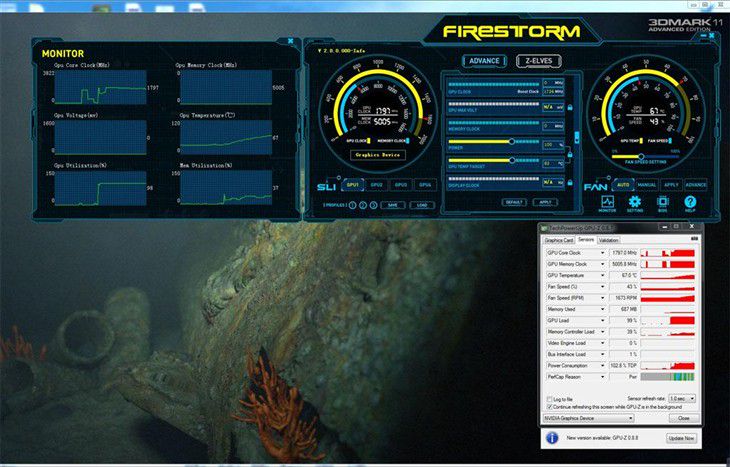Viewport: 730px width, 467px height.
Task: Click ADVANCE in the FAN row
Action: pyautogui.click(x=696, y=185)
